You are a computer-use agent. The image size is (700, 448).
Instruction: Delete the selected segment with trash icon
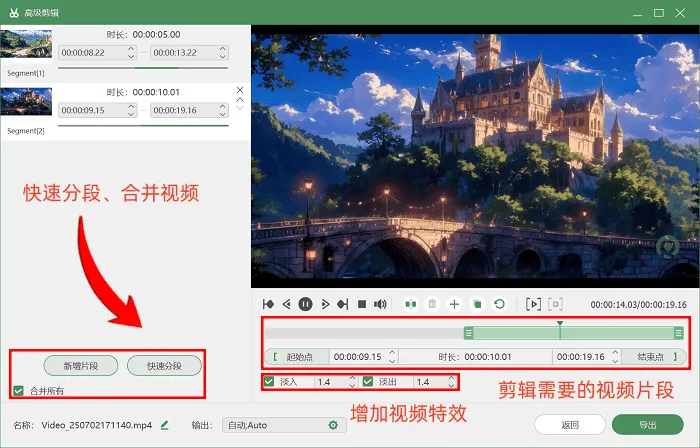(432, 304)
